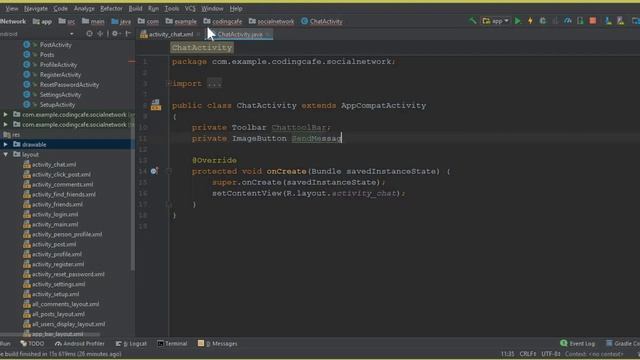
Task: Expand the first com.example.codingcafe.socialnetwork package
Action: coord(5,115)
